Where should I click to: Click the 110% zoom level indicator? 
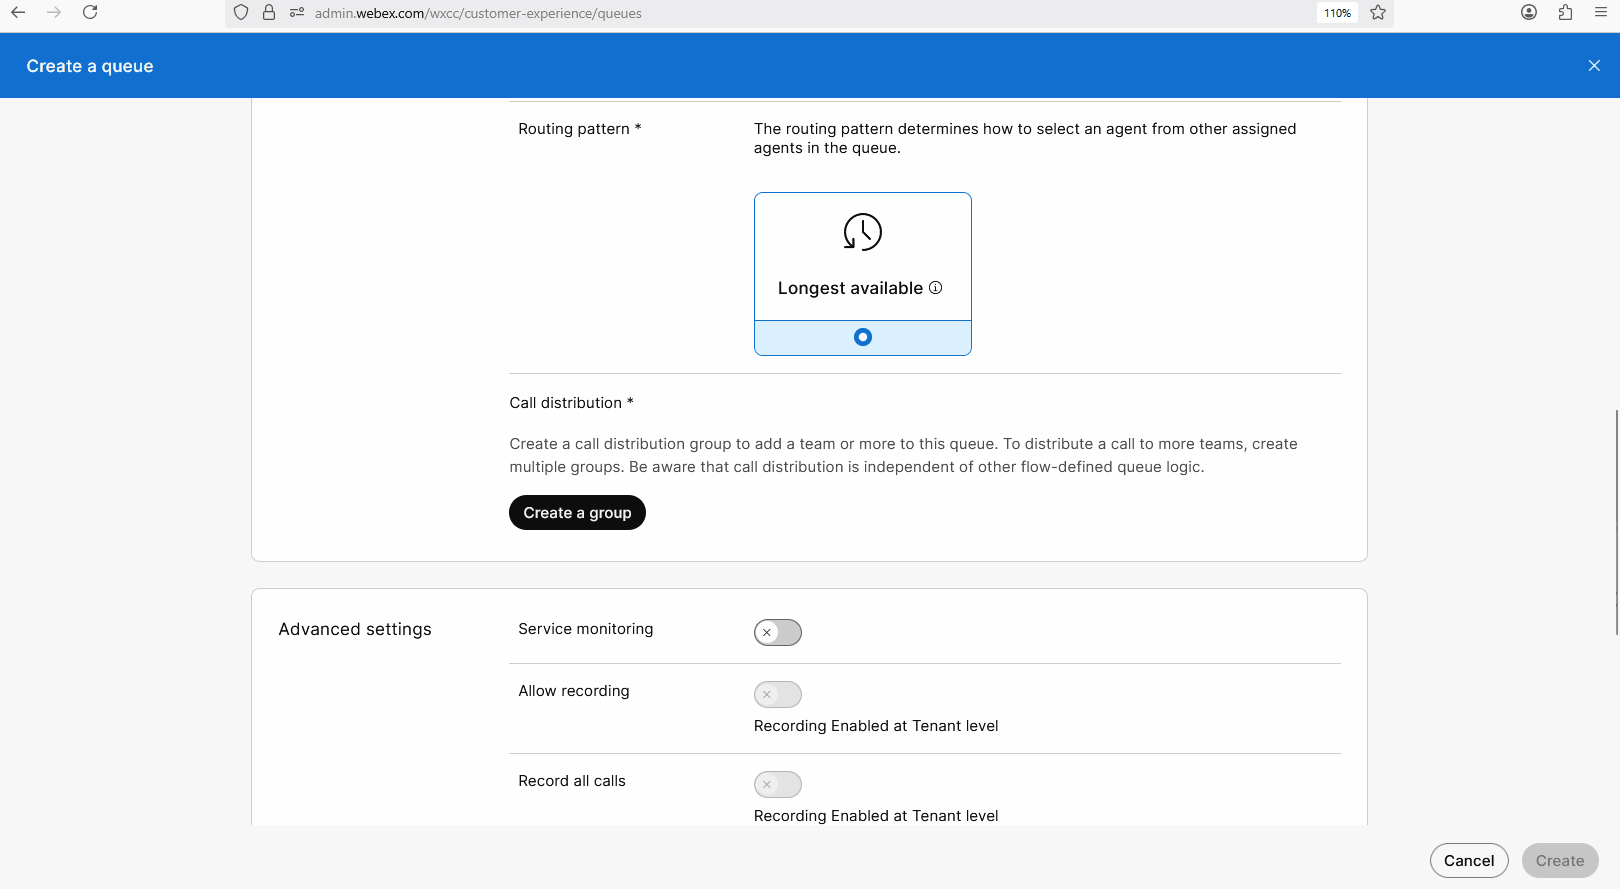click(x=1337, y=13)
